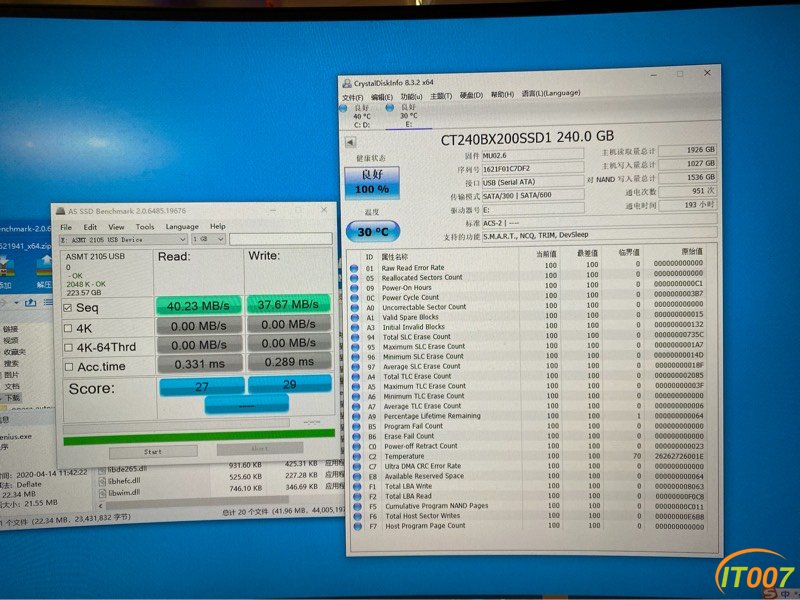Click the interface field USB (Serial ATA)
This screenshot has height=600, width=800.
coord(533,182)
